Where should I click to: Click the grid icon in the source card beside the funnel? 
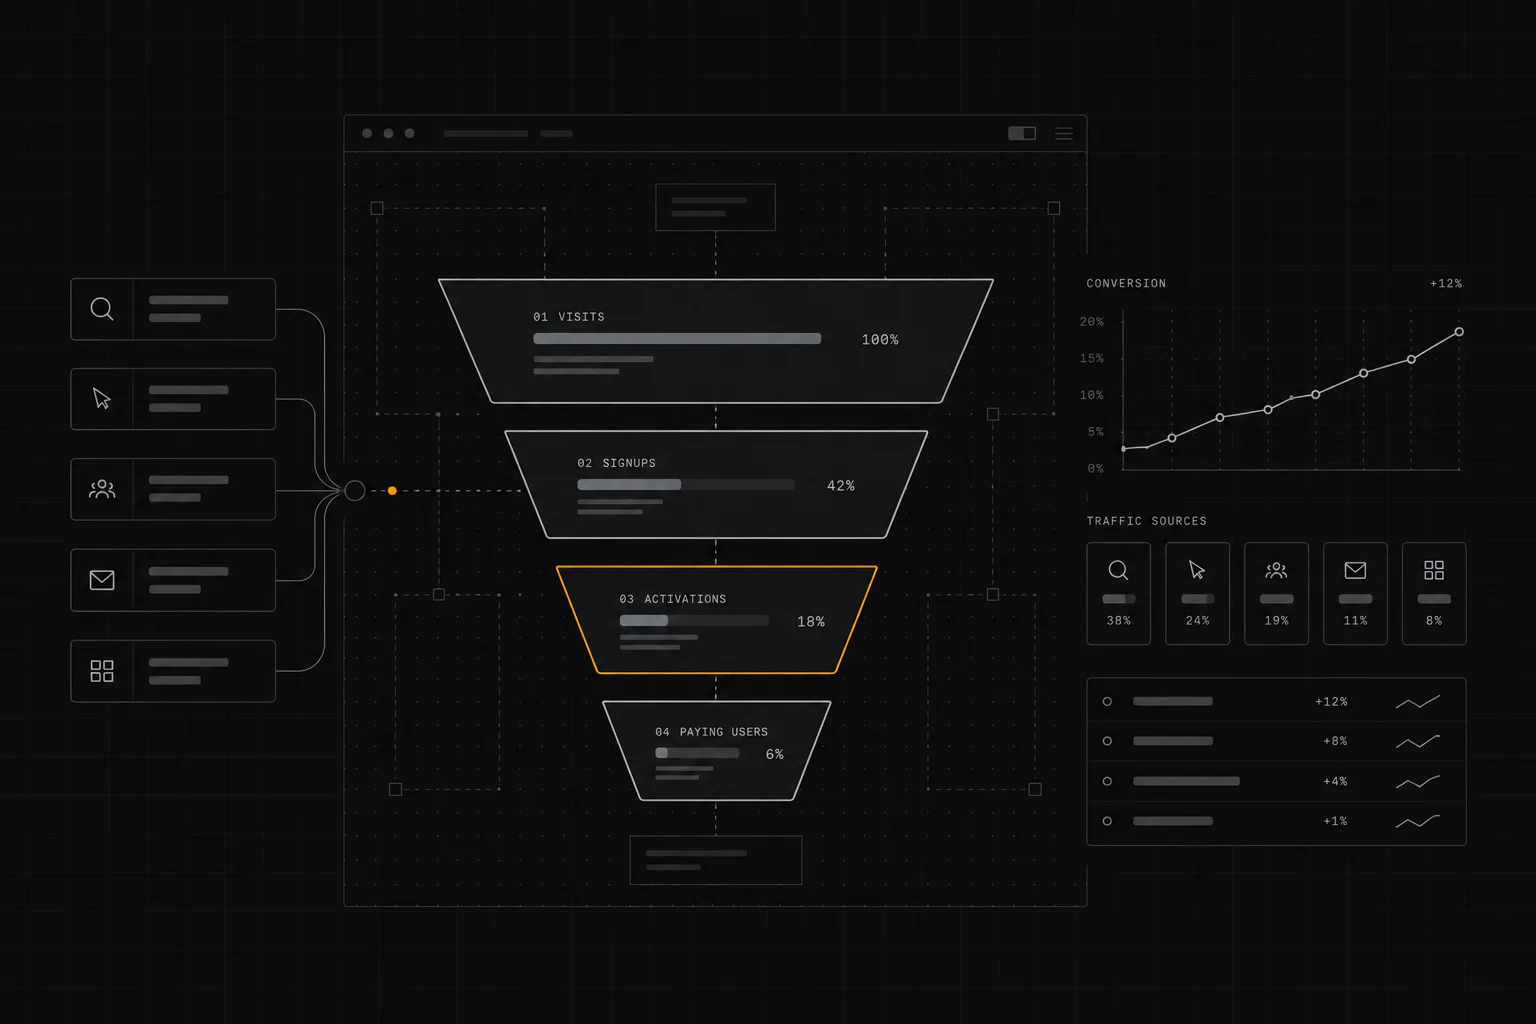coord(102,671)
